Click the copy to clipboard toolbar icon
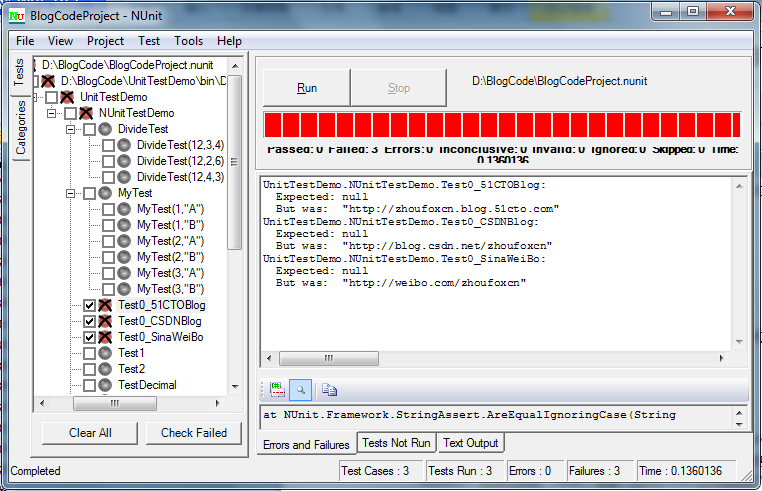This screenshot has height=491, width=762. coord(329,390)
